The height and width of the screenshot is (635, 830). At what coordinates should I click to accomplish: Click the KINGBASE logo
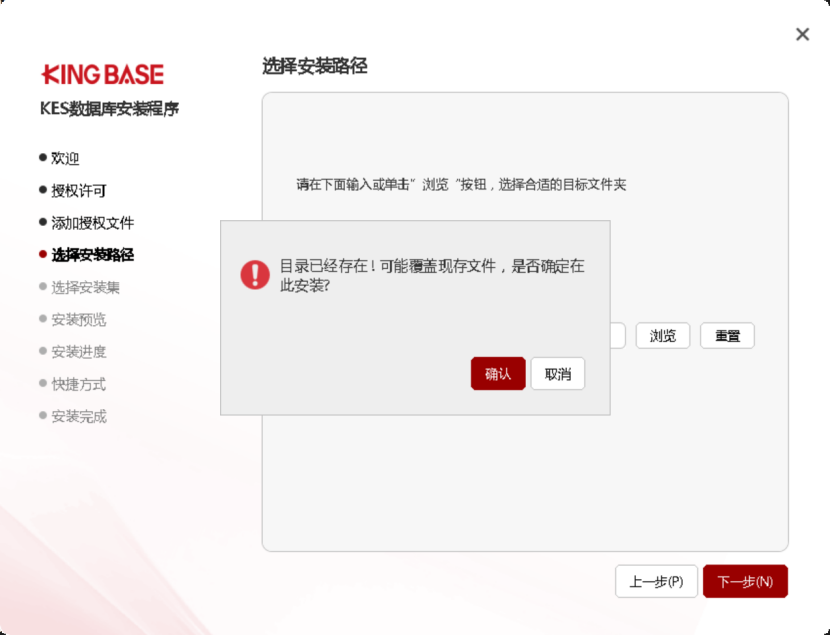pyautogui.click(x=103, y=74)
